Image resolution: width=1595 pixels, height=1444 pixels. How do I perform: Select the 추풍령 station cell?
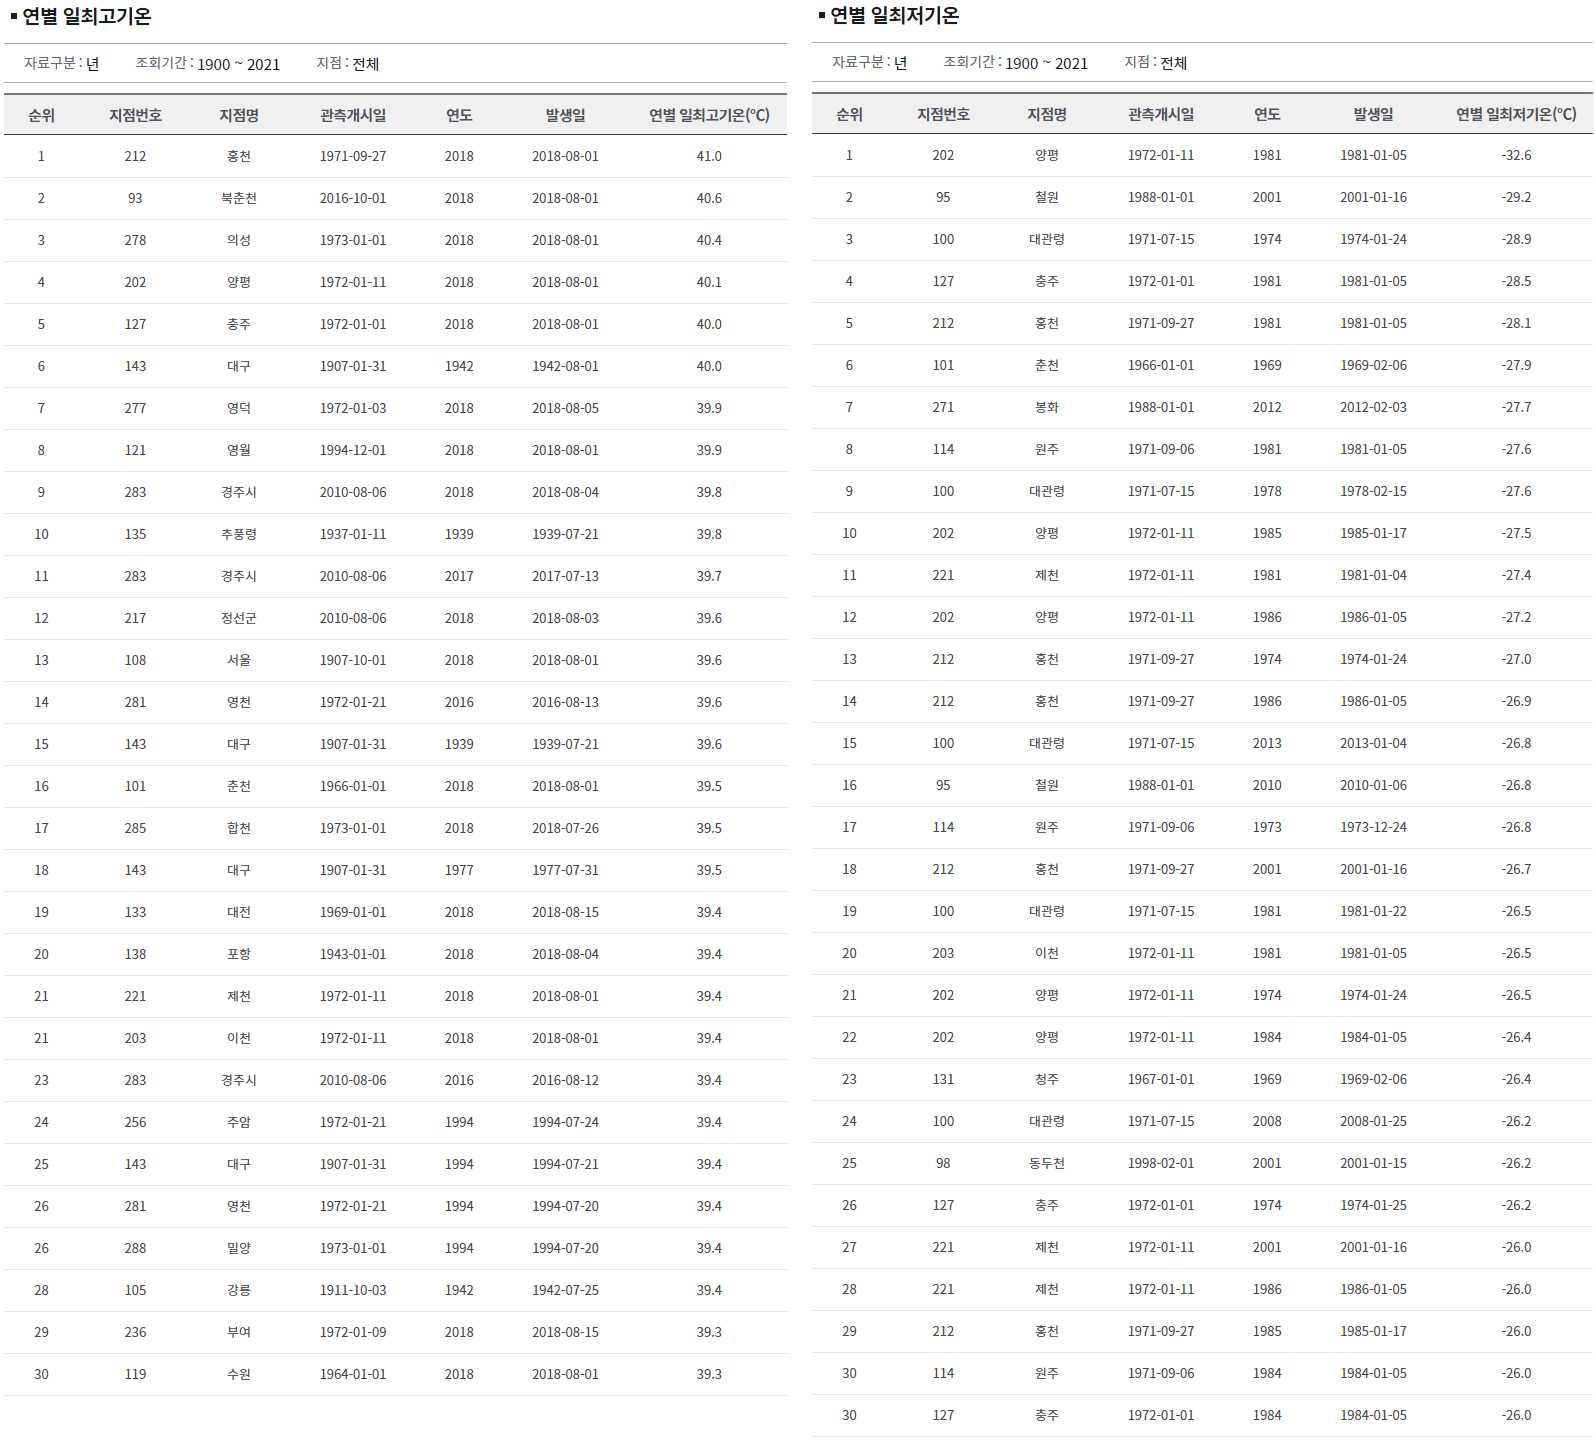(x=239, y=534)
